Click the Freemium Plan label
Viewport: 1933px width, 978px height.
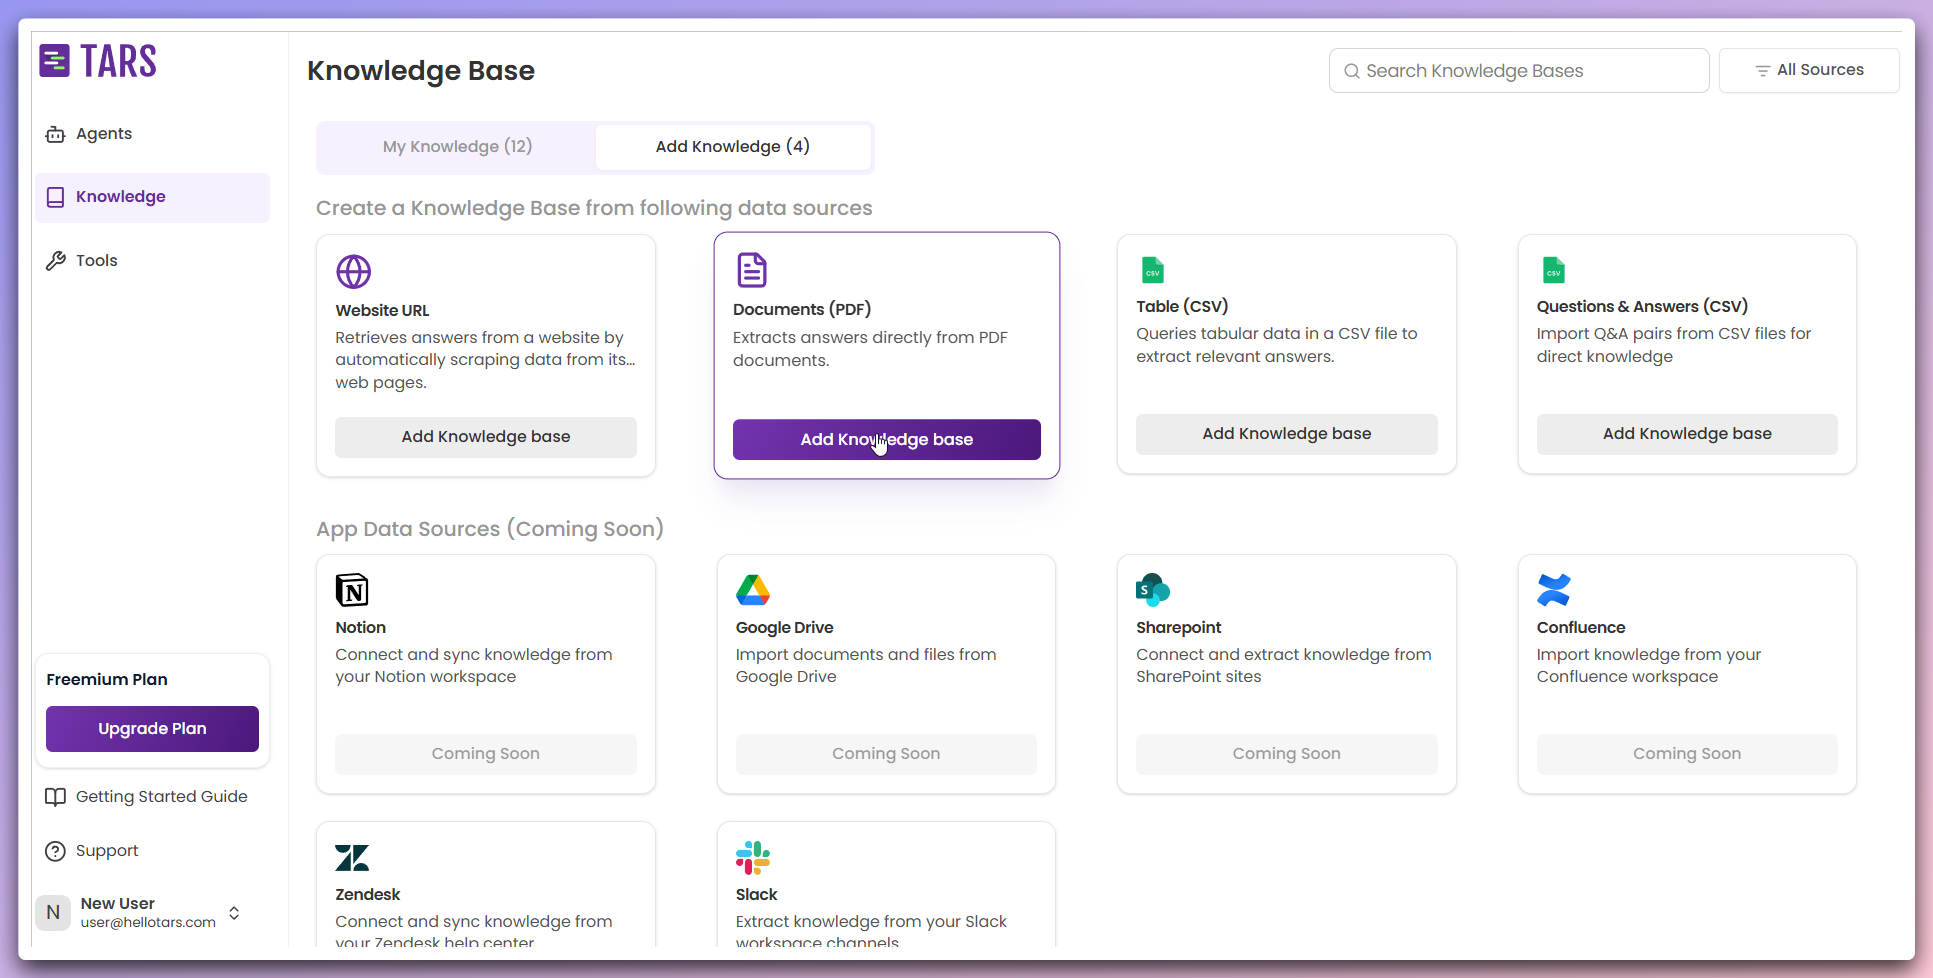tap(107, 680)
